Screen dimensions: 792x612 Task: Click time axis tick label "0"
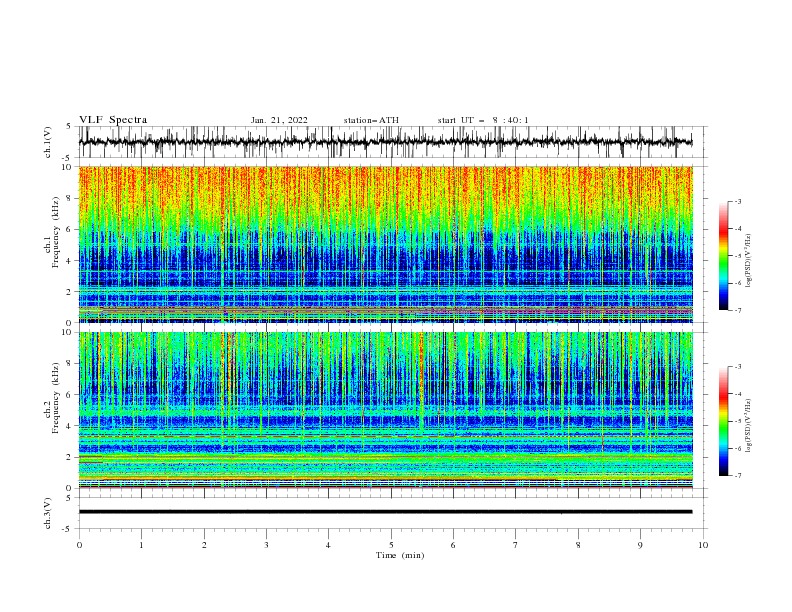[x=79, y=545]
